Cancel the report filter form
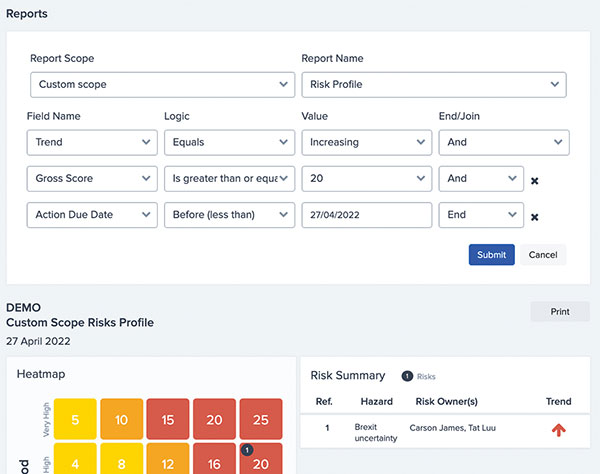Image resolution: width=600 pixels, height=474 pixels. [x=543, y=255]
